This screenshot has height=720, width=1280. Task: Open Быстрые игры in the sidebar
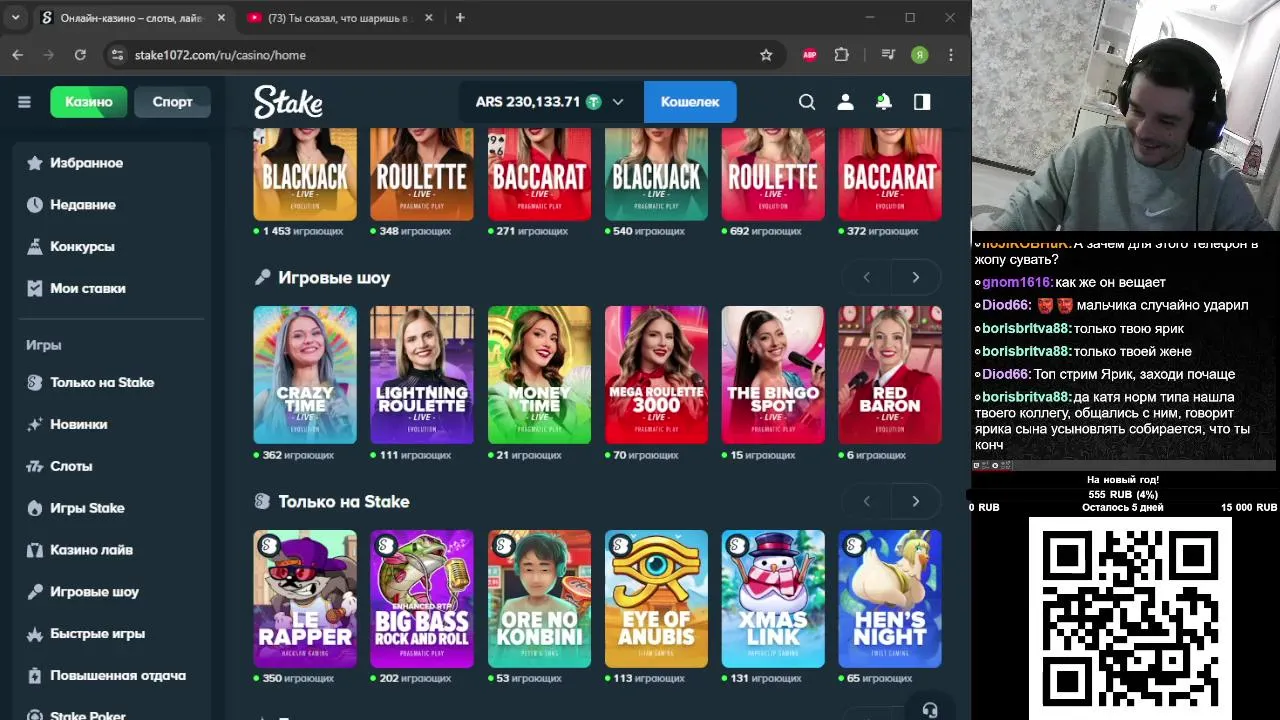(112, 634)
